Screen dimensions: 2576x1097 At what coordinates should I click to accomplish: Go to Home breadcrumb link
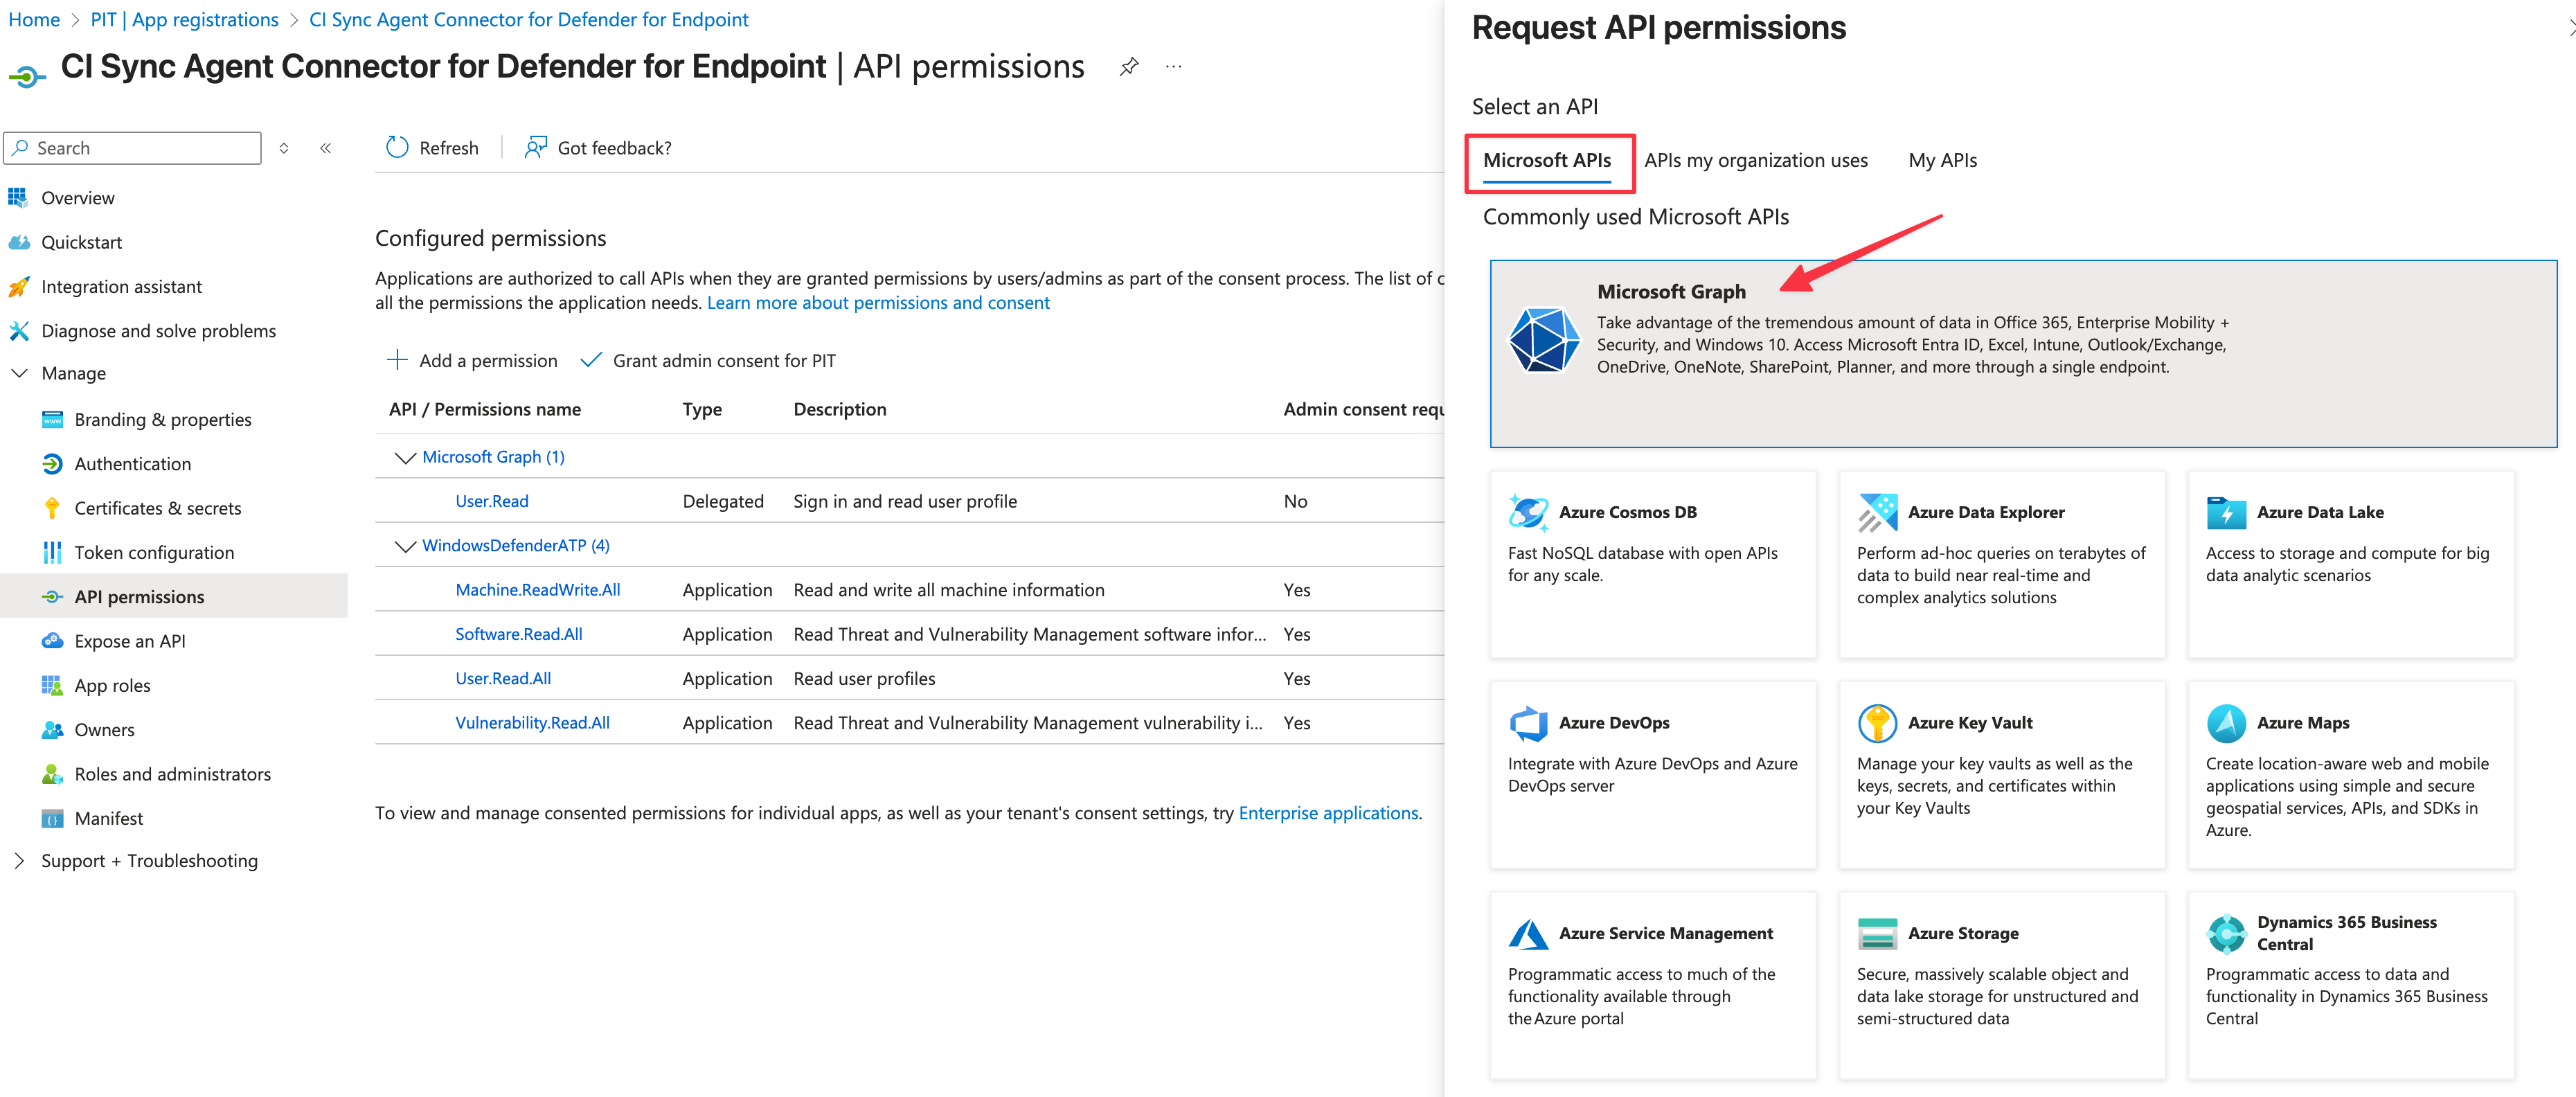point(34,20)
